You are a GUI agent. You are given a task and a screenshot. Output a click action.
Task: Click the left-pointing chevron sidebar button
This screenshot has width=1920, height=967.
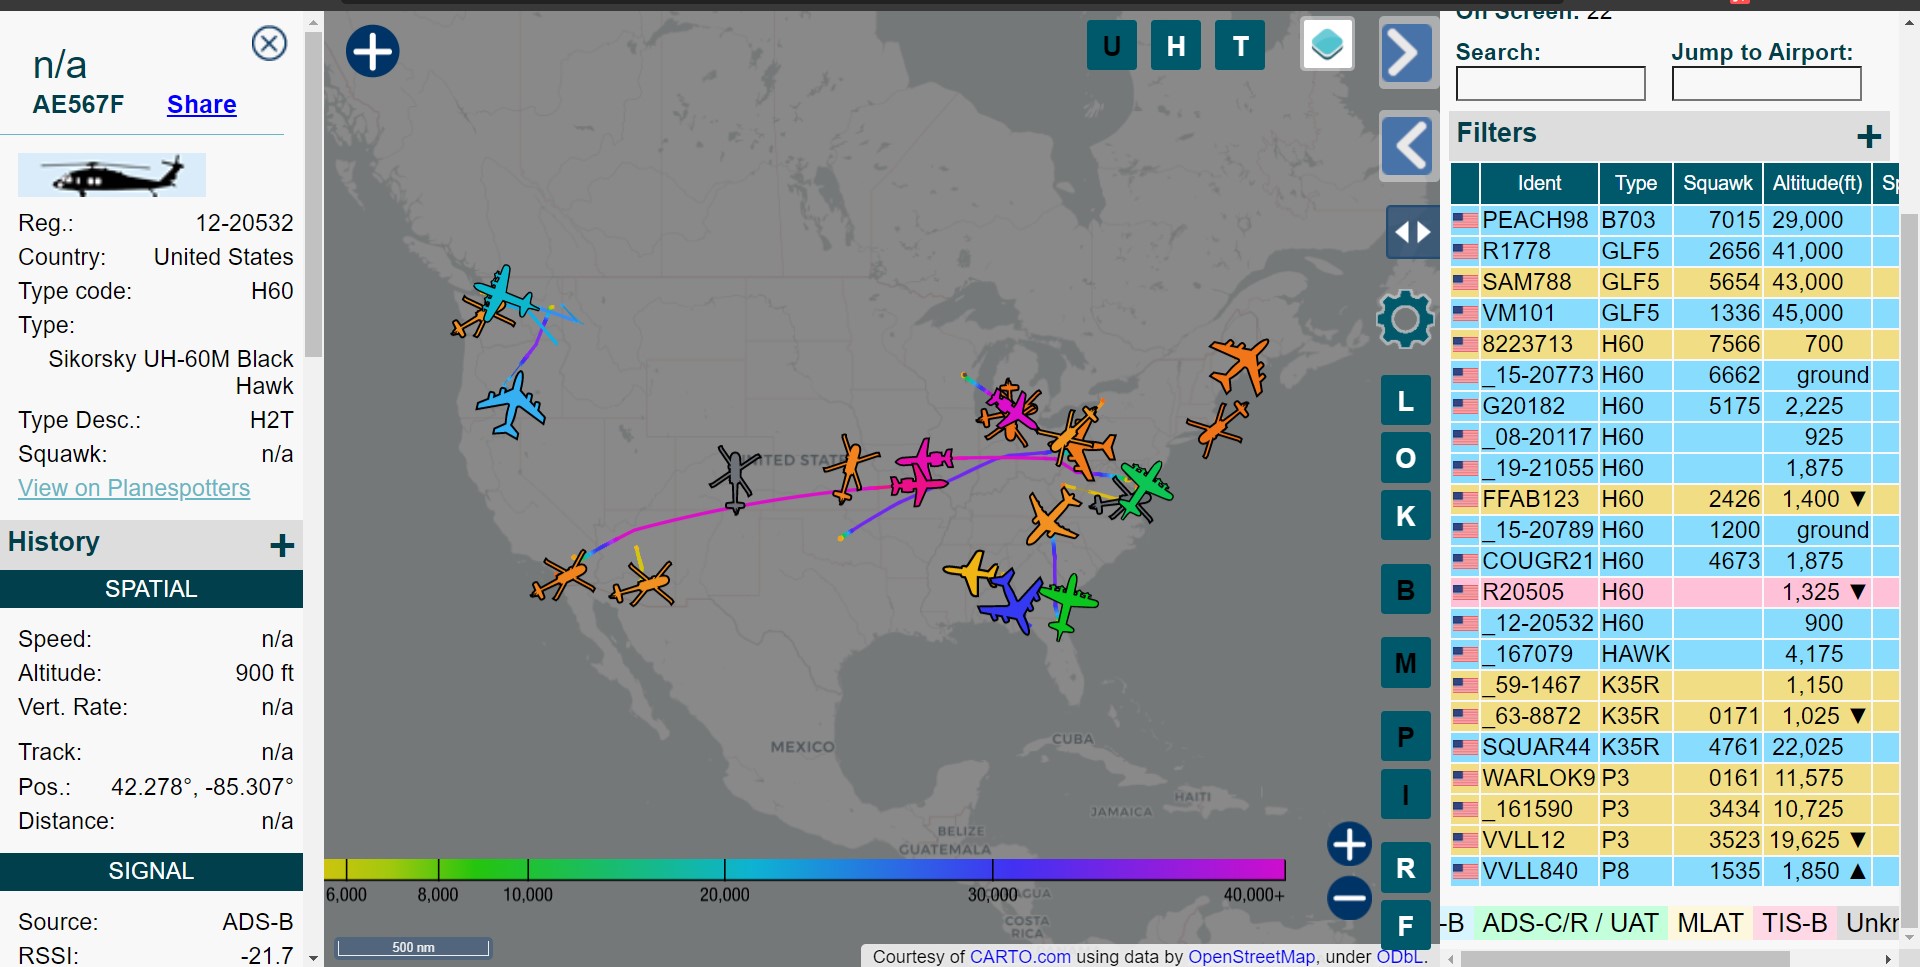[1407, 146]
